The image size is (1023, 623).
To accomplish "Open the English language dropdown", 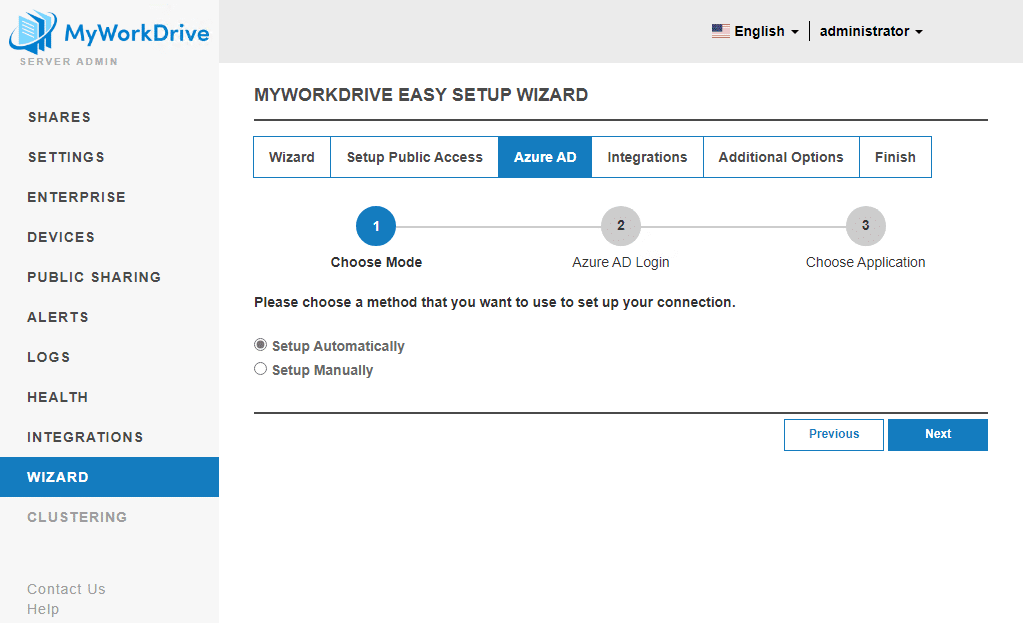I will [x=756, y=31].
